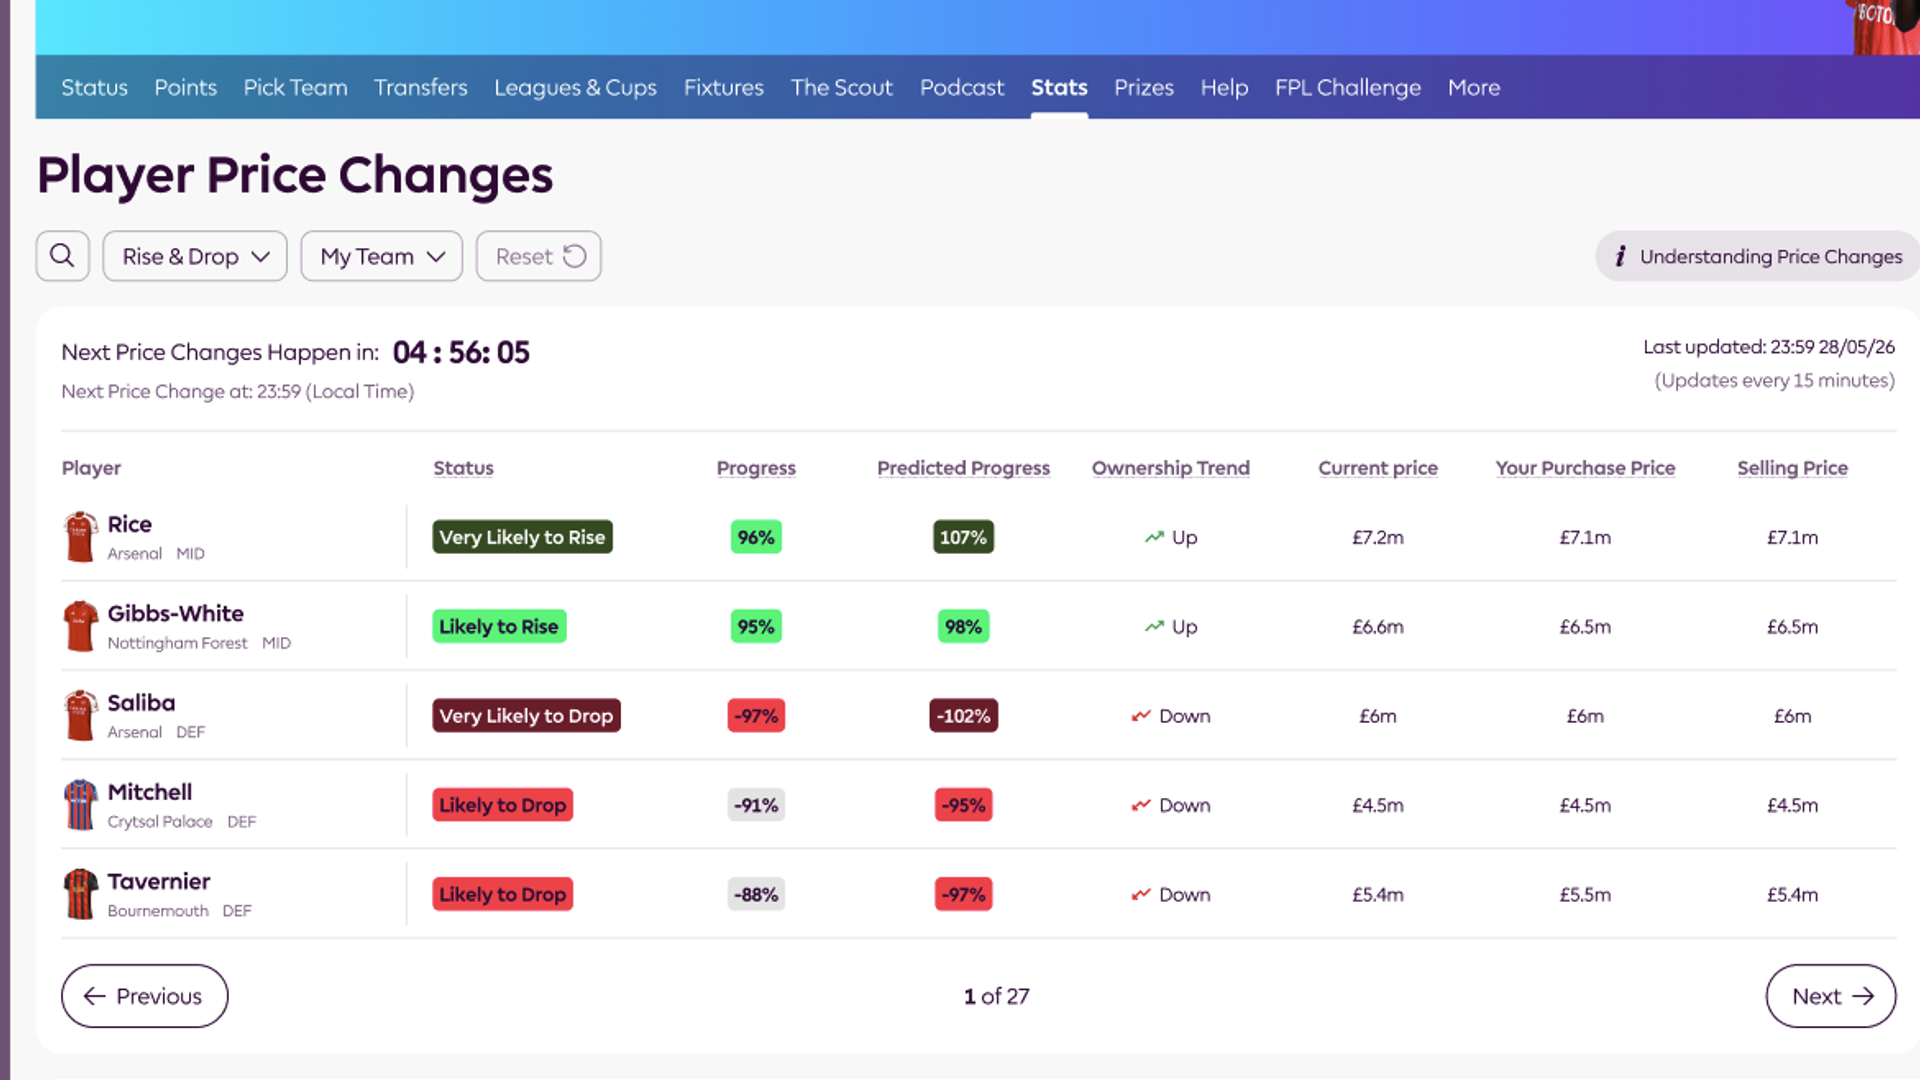Click the upward trend icon in Gibbs-White row
The width and height of the screenshot is (1920, 1080).
pyautogui.click(x=1154, y=626)
